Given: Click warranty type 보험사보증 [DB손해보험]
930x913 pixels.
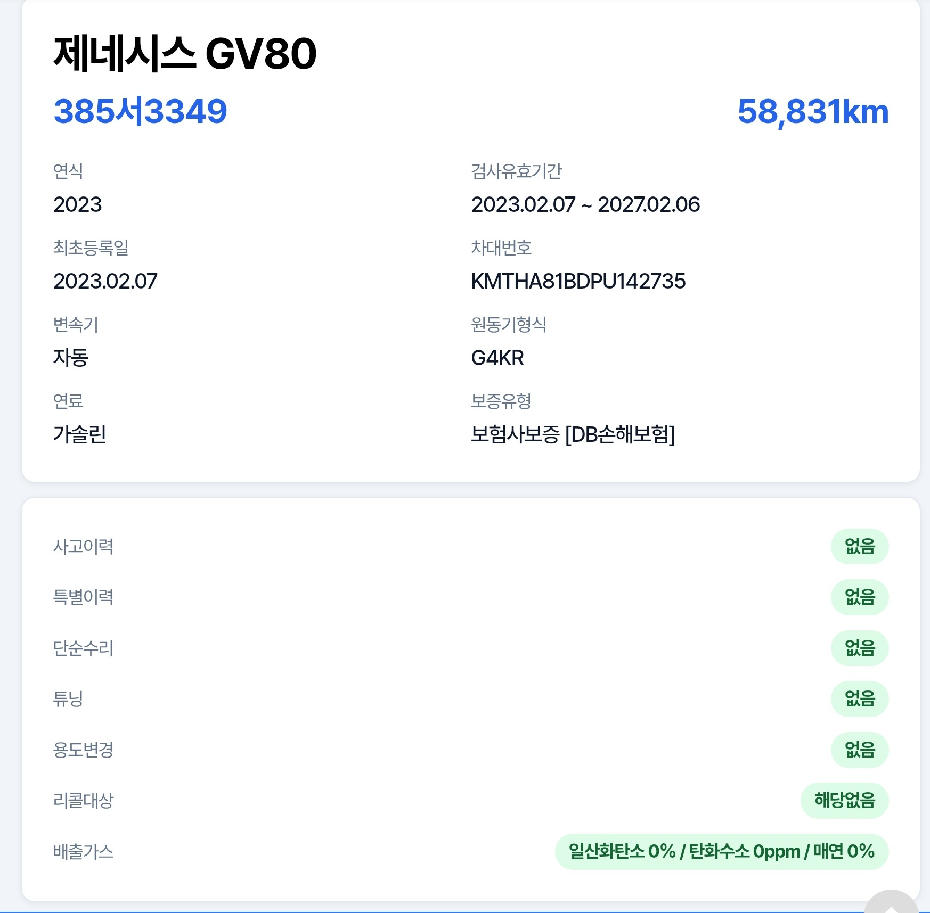Looking at the screenshot, I should click(x=573, y=434).
